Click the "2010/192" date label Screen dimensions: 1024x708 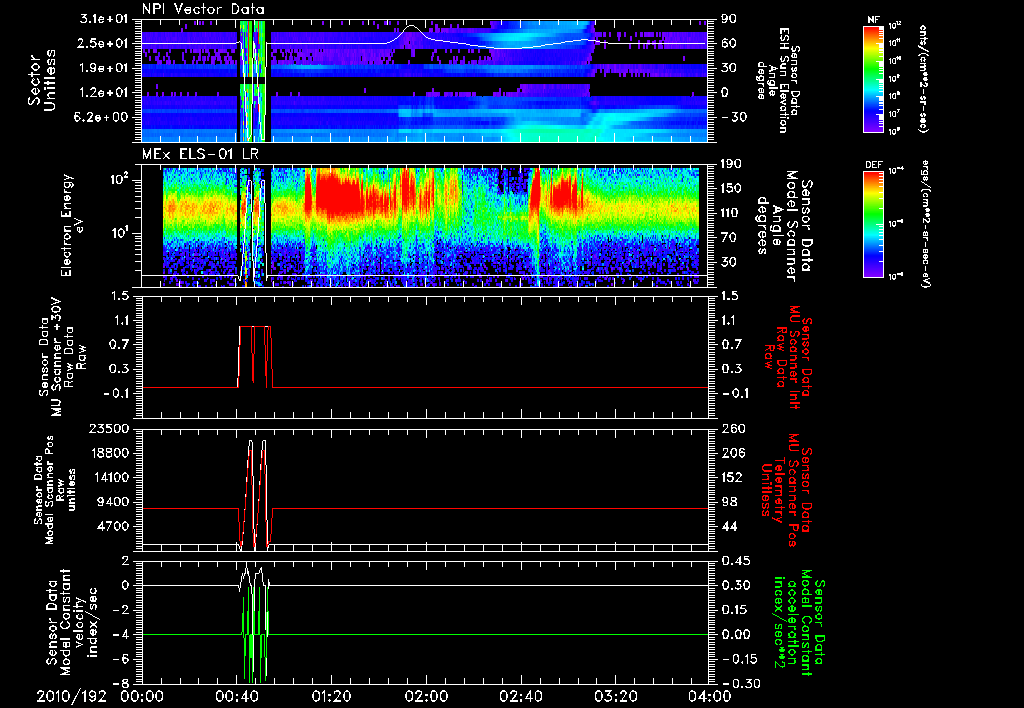(x=71, y=696)
